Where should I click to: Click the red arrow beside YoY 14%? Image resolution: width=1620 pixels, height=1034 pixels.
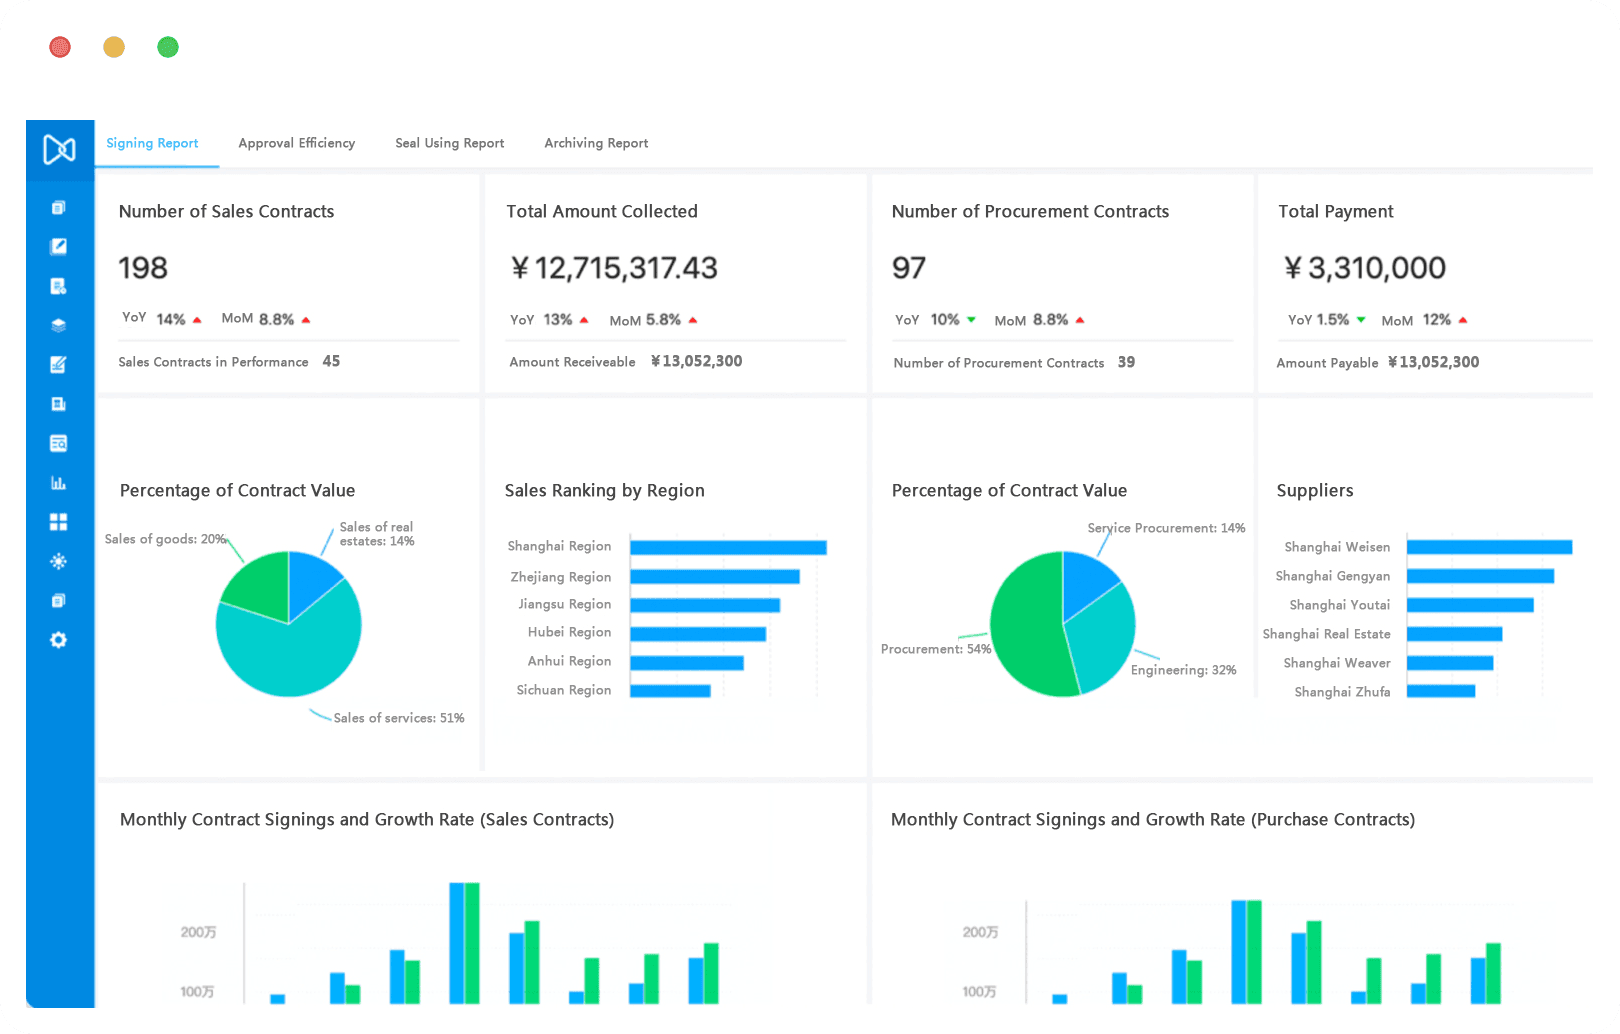click(197, 320)
